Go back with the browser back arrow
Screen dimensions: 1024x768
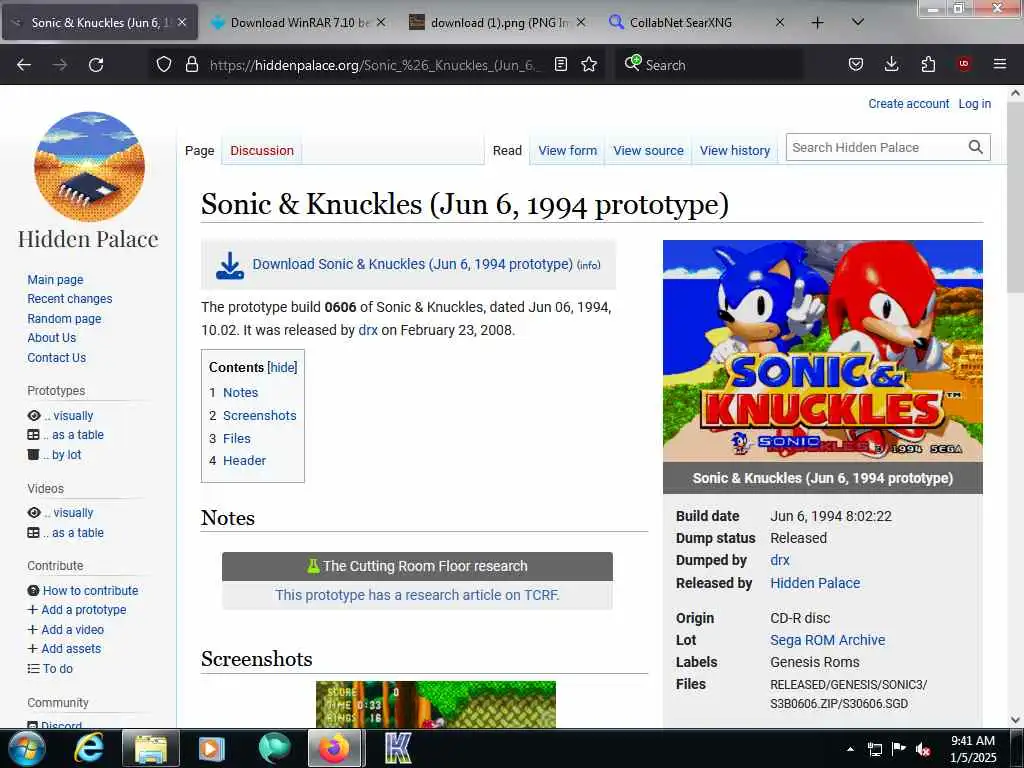pos(24,65)
